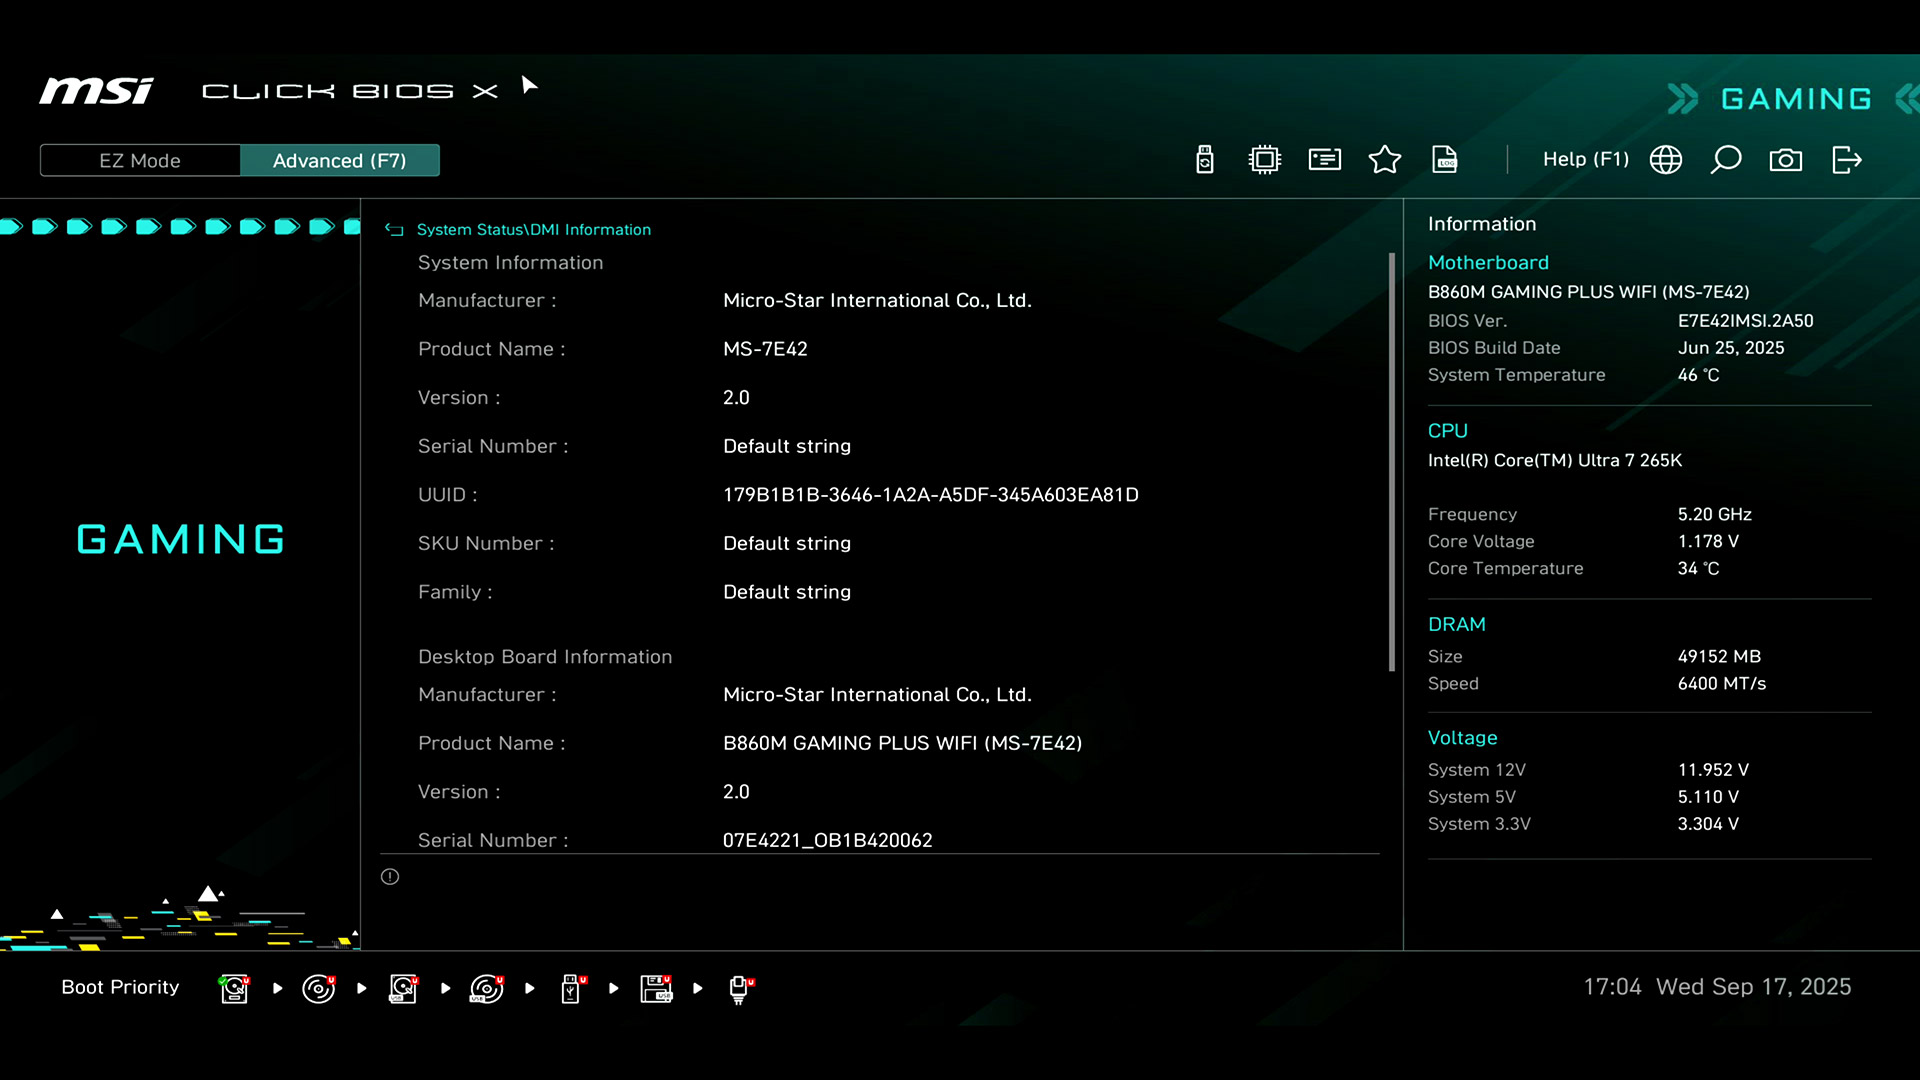Select the first hard disk boot device

[x=234, y=988]
